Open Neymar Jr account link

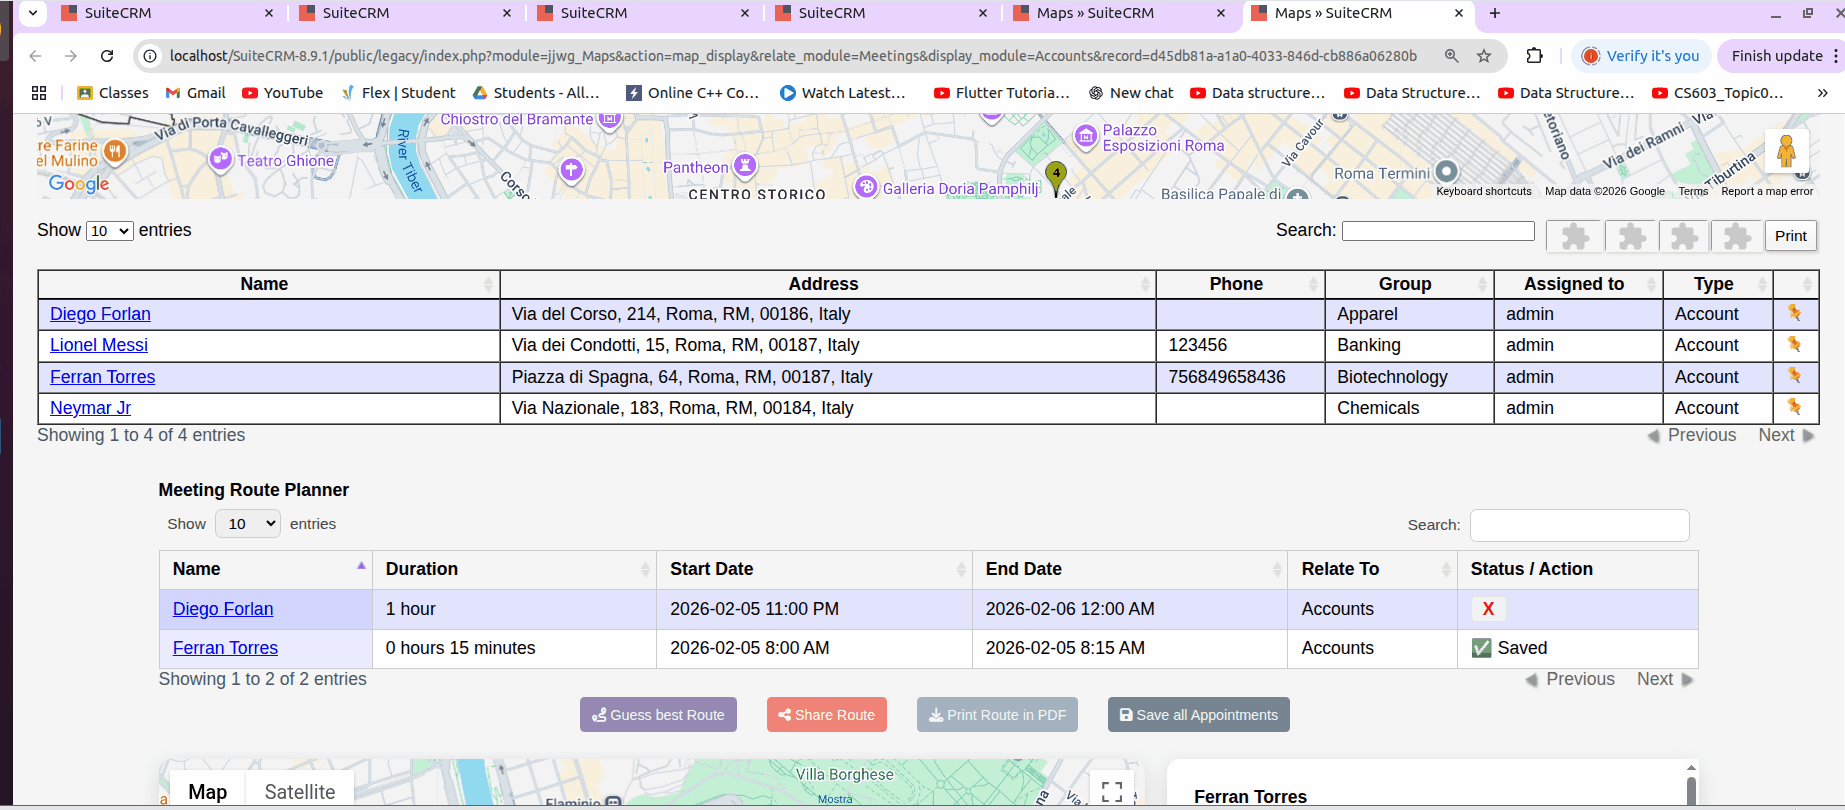coord(90,408)
